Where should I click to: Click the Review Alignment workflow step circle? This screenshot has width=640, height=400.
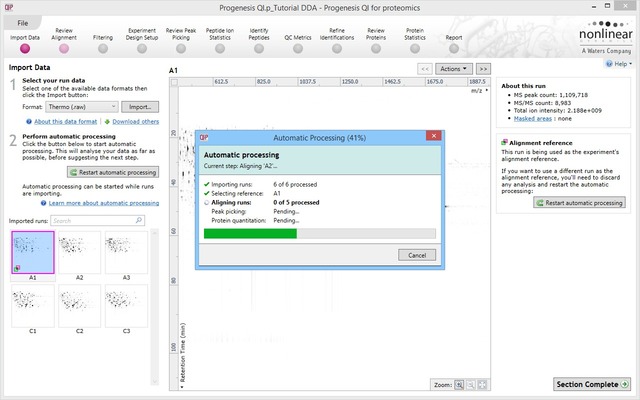pyautogui.click(x=64, y=47)
